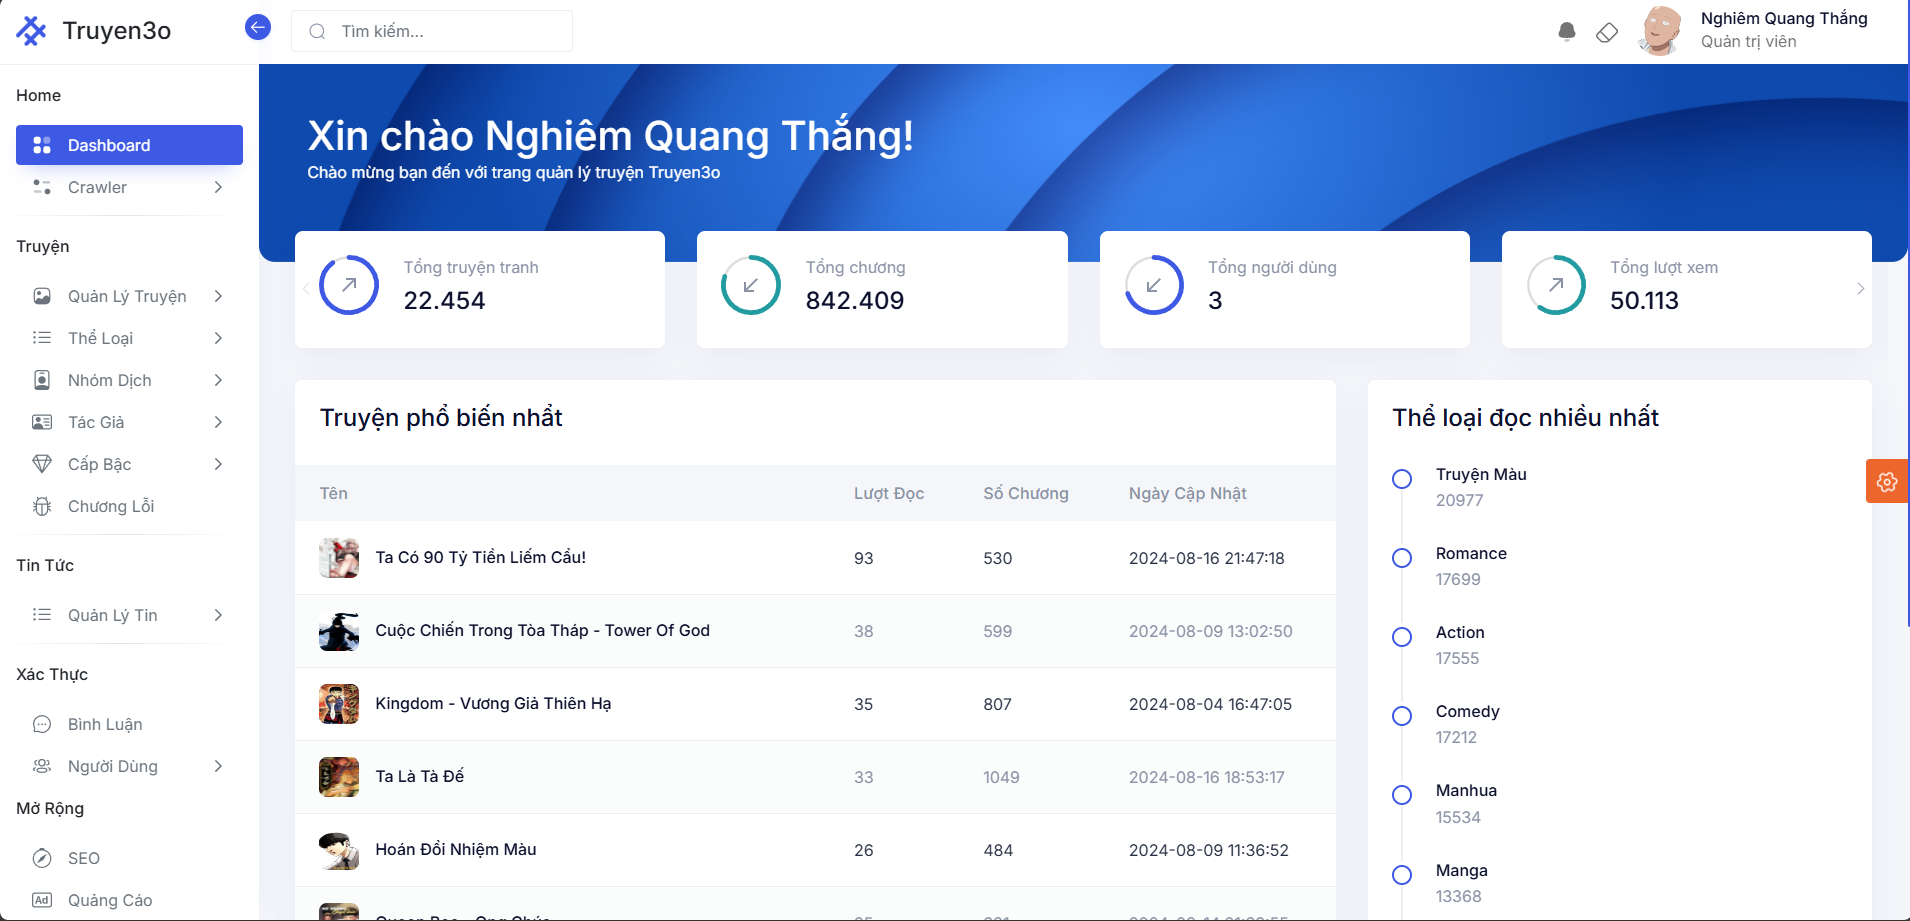Expand Quản Lý Truyện submenu

click(x=218, y=296)
